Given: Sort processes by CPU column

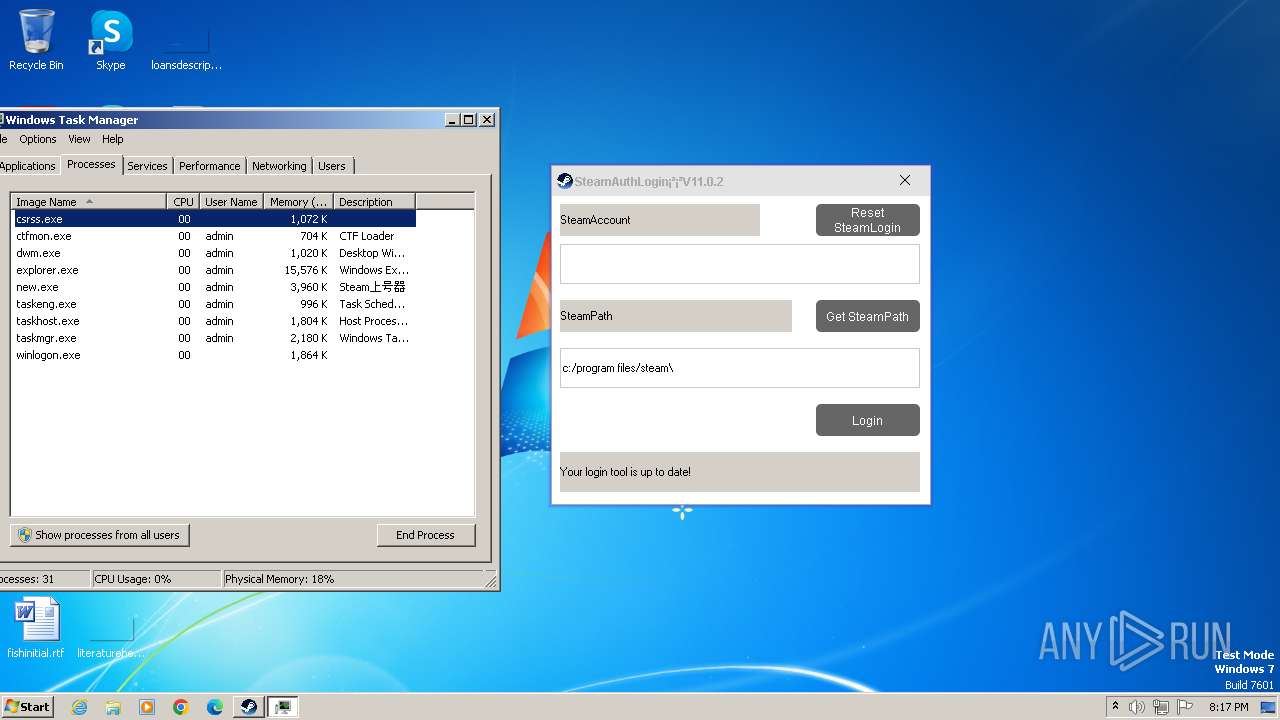Looking at the screenshot, I should click(x=183, y=201).
